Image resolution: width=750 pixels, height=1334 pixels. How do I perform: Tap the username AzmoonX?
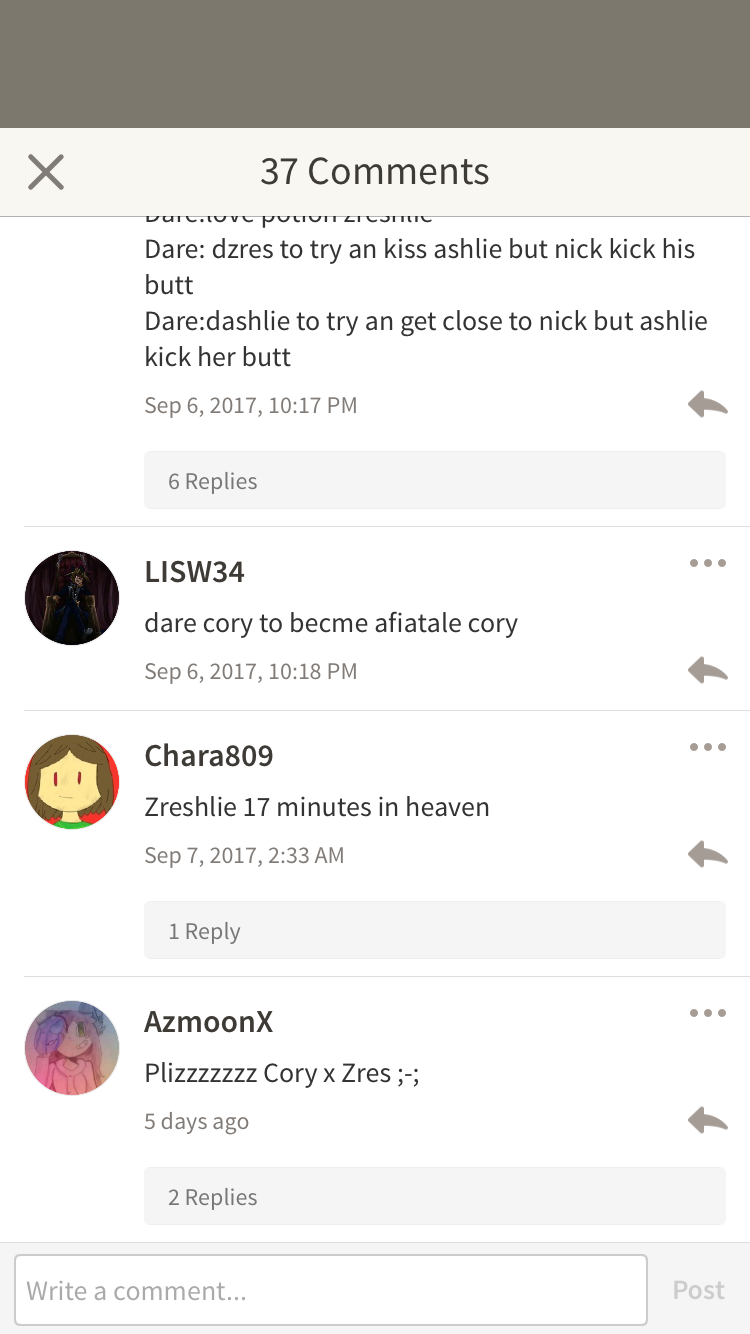(x=208, y=1022)
